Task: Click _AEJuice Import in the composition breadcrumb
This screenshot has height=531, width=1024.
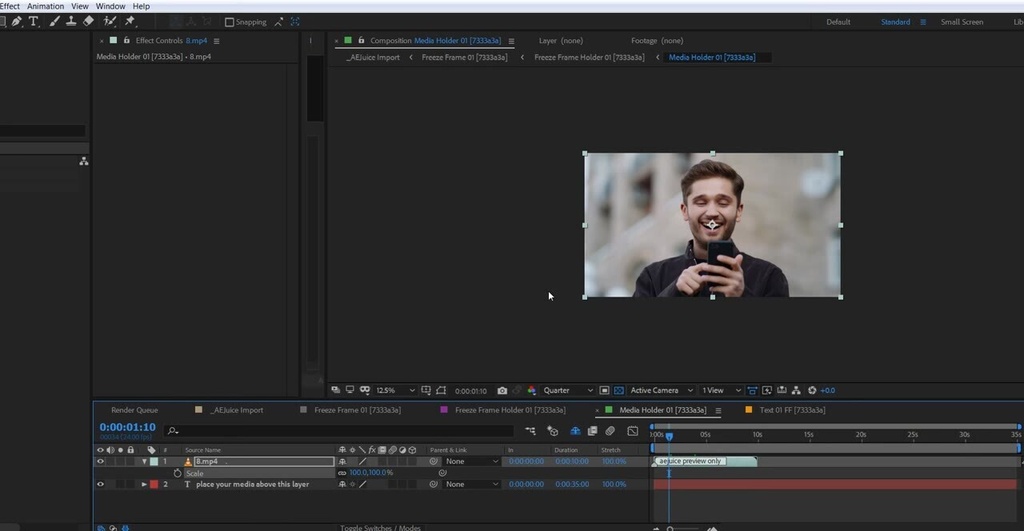Action: pos(373,57)
